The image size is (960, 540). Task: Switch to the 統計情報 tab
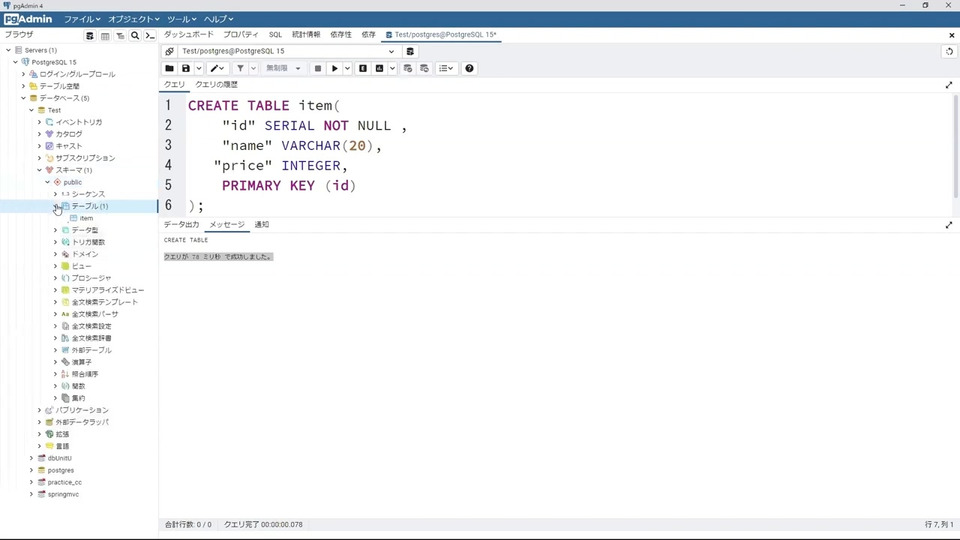(x=306, y=35)
